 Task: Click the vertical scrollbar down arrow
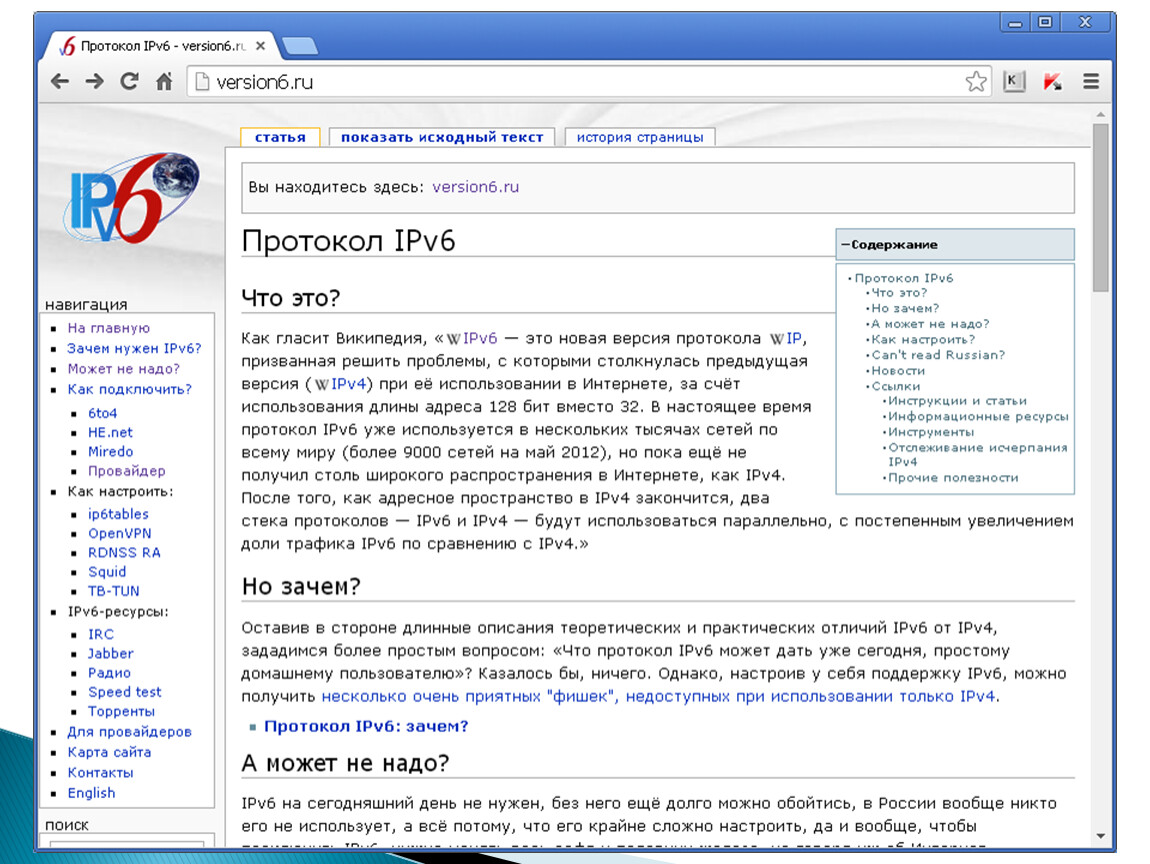point(1100,836)
